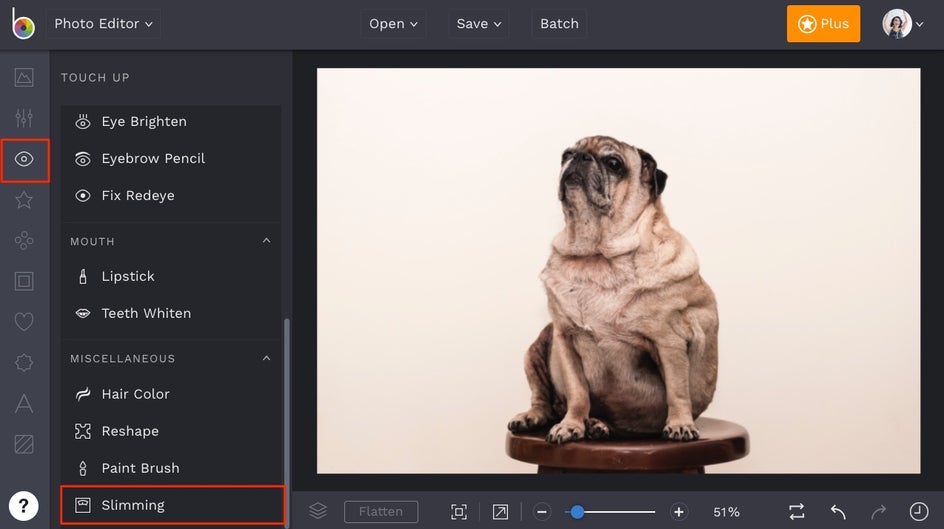Click the pug photo on canvas
944x529 pixels.
point(618,270)
